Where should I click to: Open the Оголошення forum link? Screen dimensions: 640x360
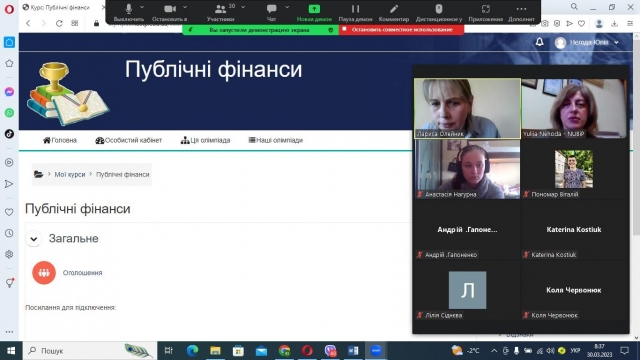coord(82,273)
